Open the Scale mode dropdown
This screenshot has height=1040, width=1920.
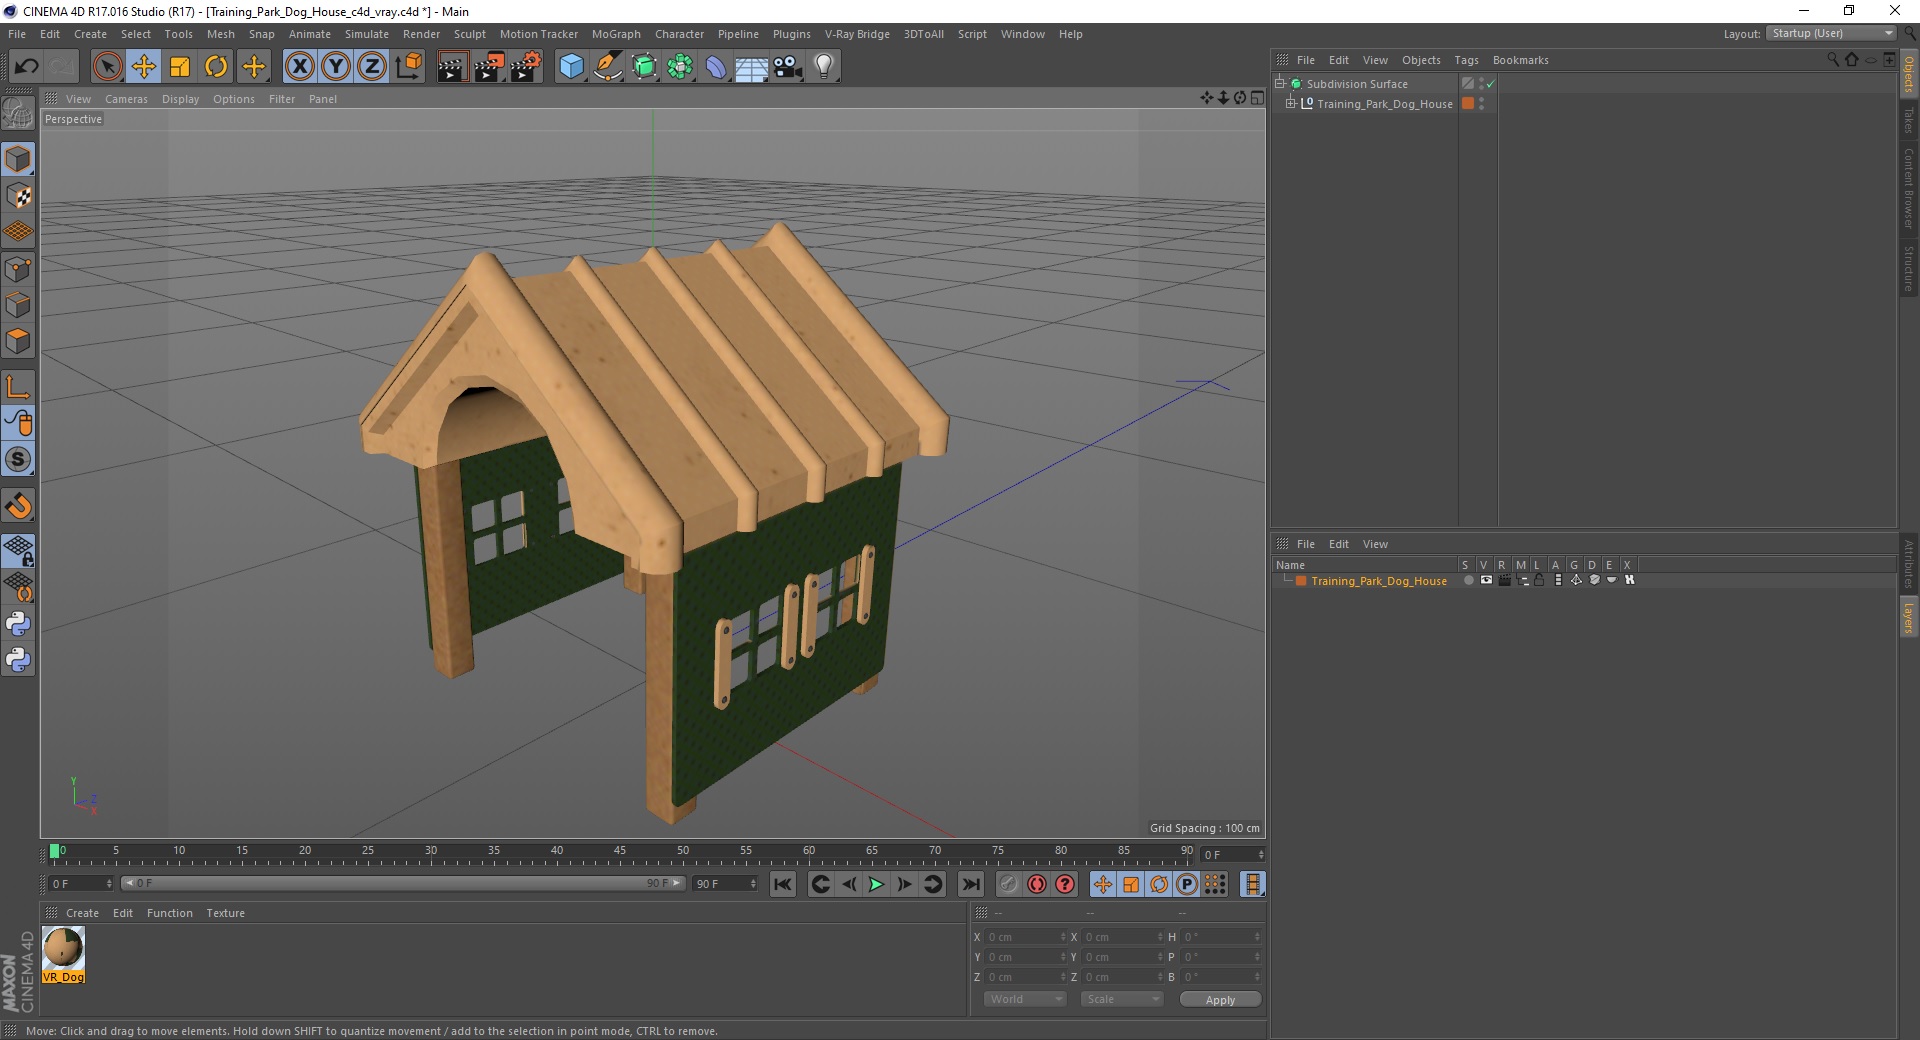(x=1122, y=999)
